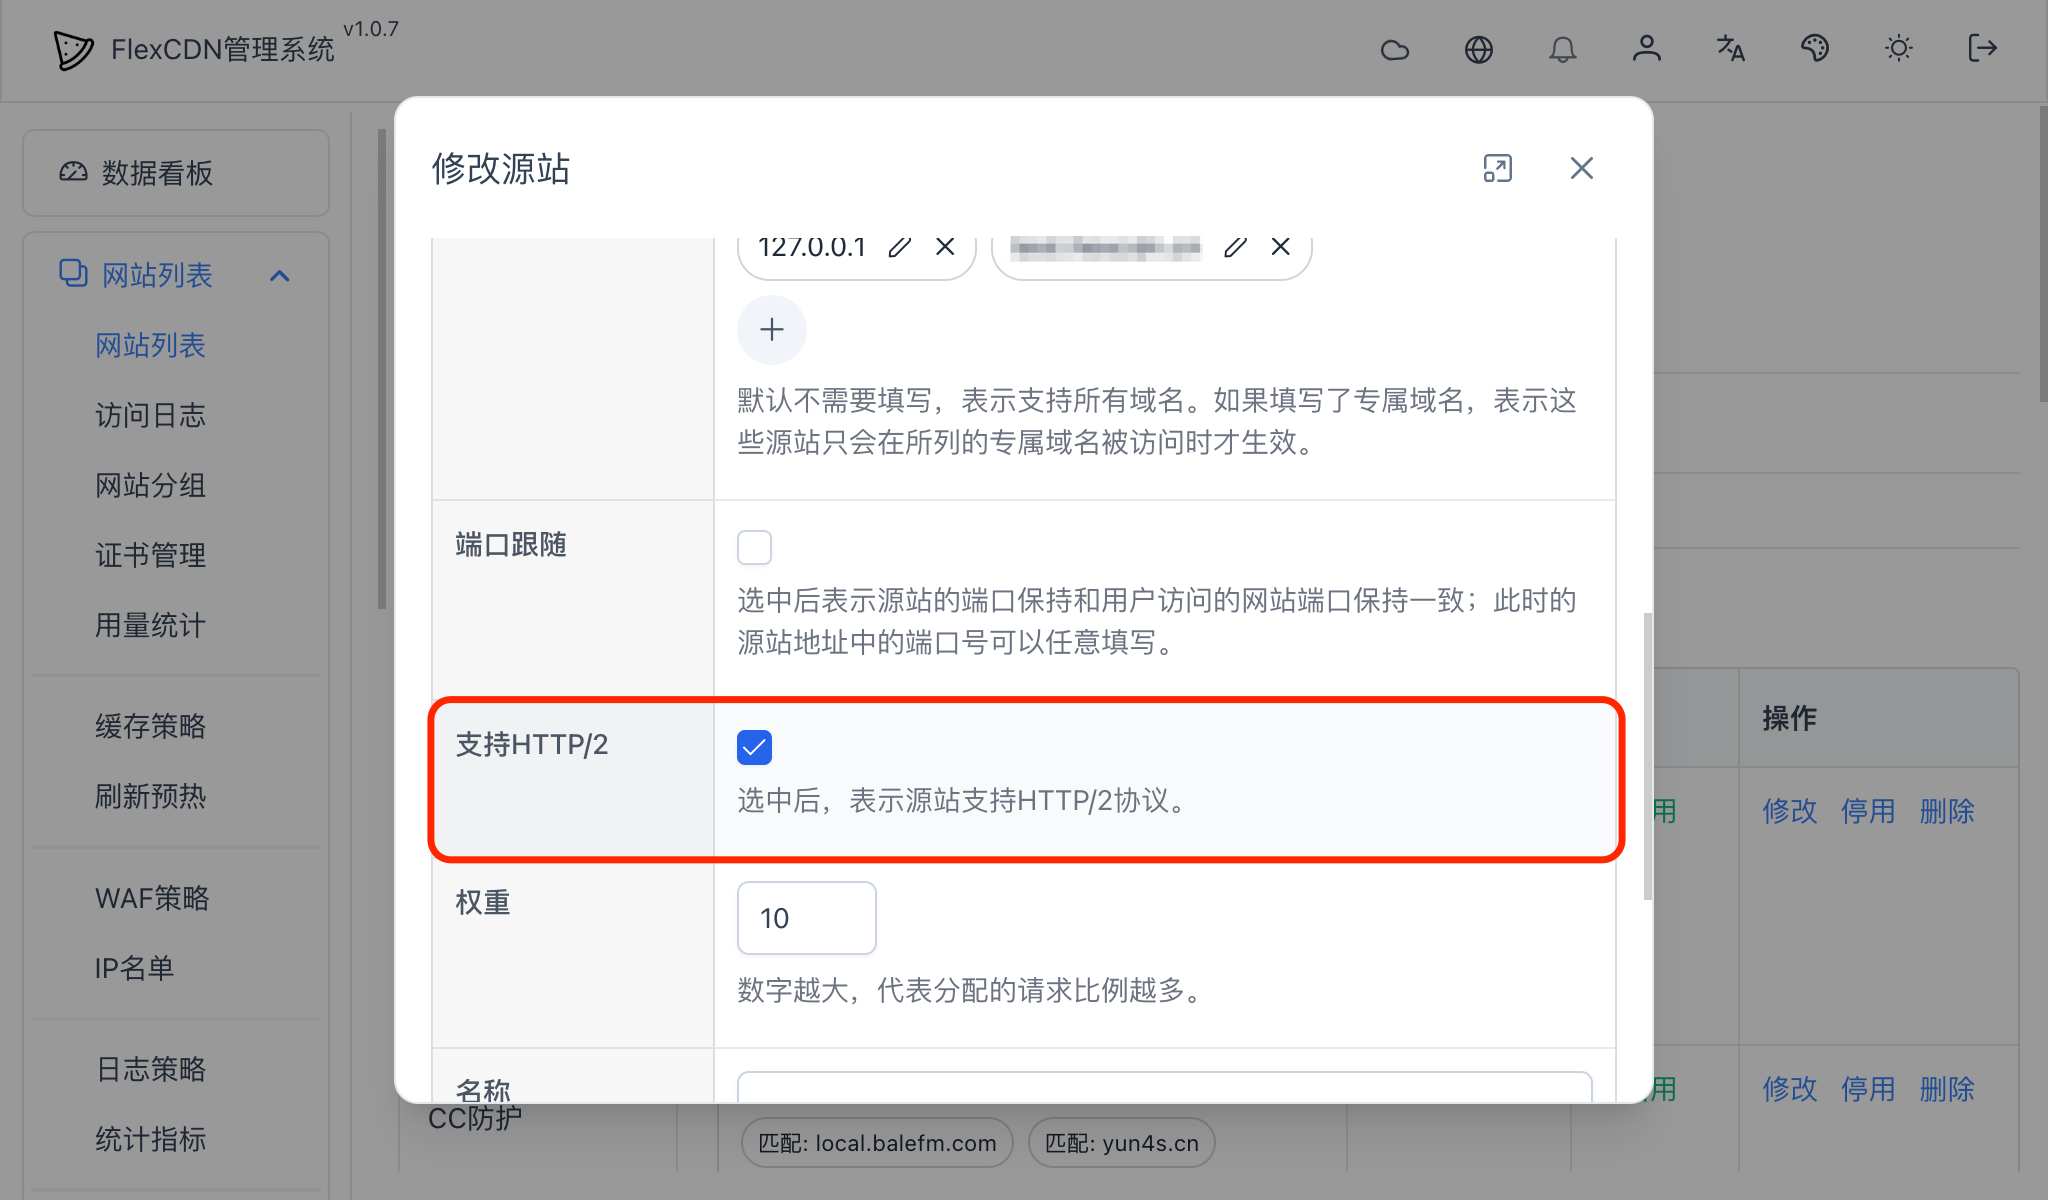Collapse the 网站列表 sidebar section
Image resolution: width=2048 pixels, height=1200 pixels.
(x=279, y=275)
